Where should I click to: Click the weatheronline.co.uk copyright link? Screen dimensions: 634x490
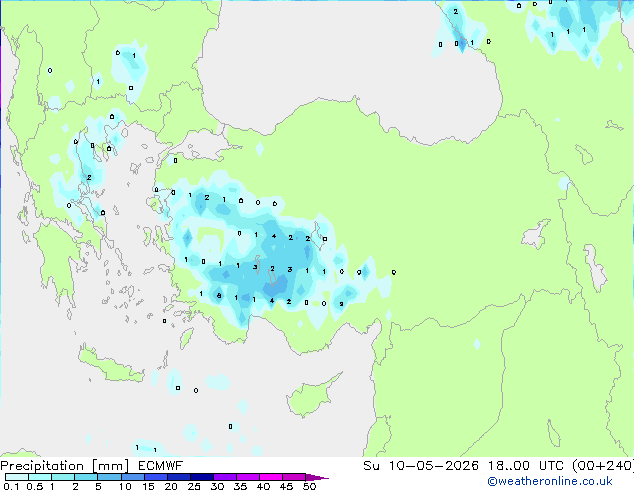(x=549, y=481)
